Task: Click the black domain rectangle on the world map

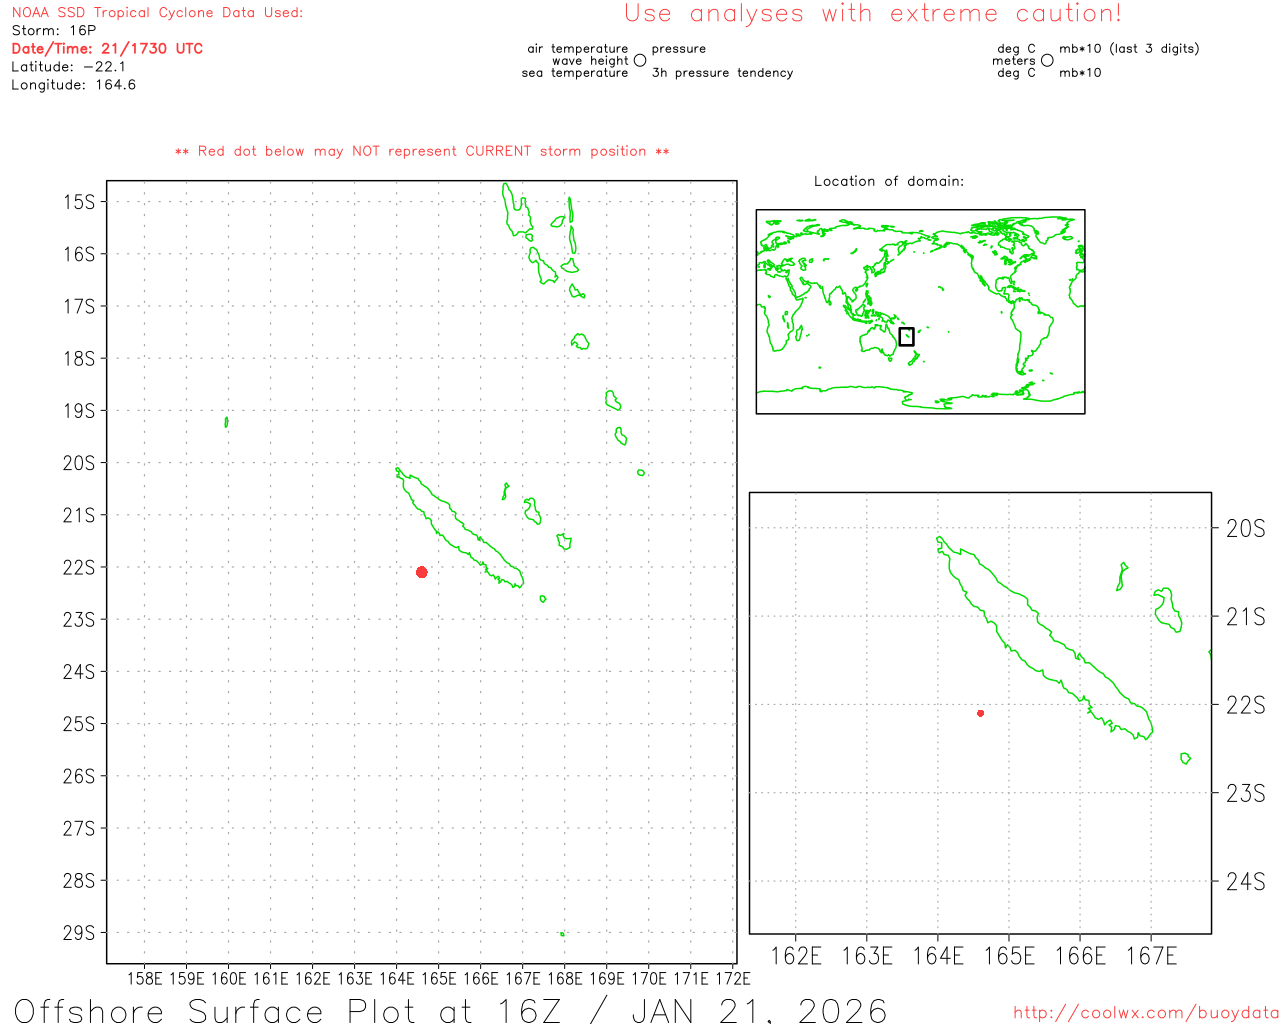Action: [906, 337]
